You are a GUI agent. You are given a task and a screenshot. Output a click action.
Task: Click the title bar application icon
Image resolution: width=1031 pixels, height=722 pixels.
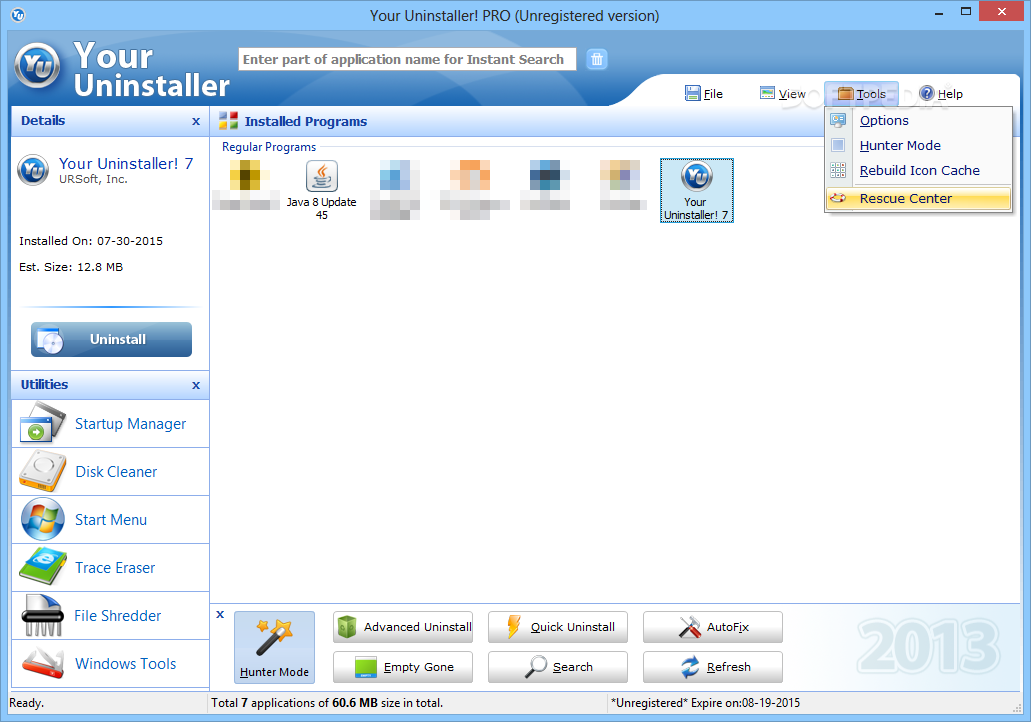pyautogui.click(x=18, y=14)
